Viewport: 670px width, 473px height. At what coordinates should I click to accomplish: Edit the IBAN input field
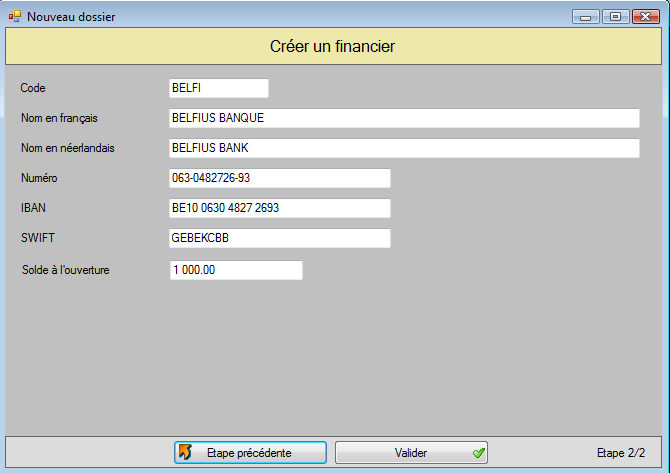pyautogui.click(x=280, y=208)
